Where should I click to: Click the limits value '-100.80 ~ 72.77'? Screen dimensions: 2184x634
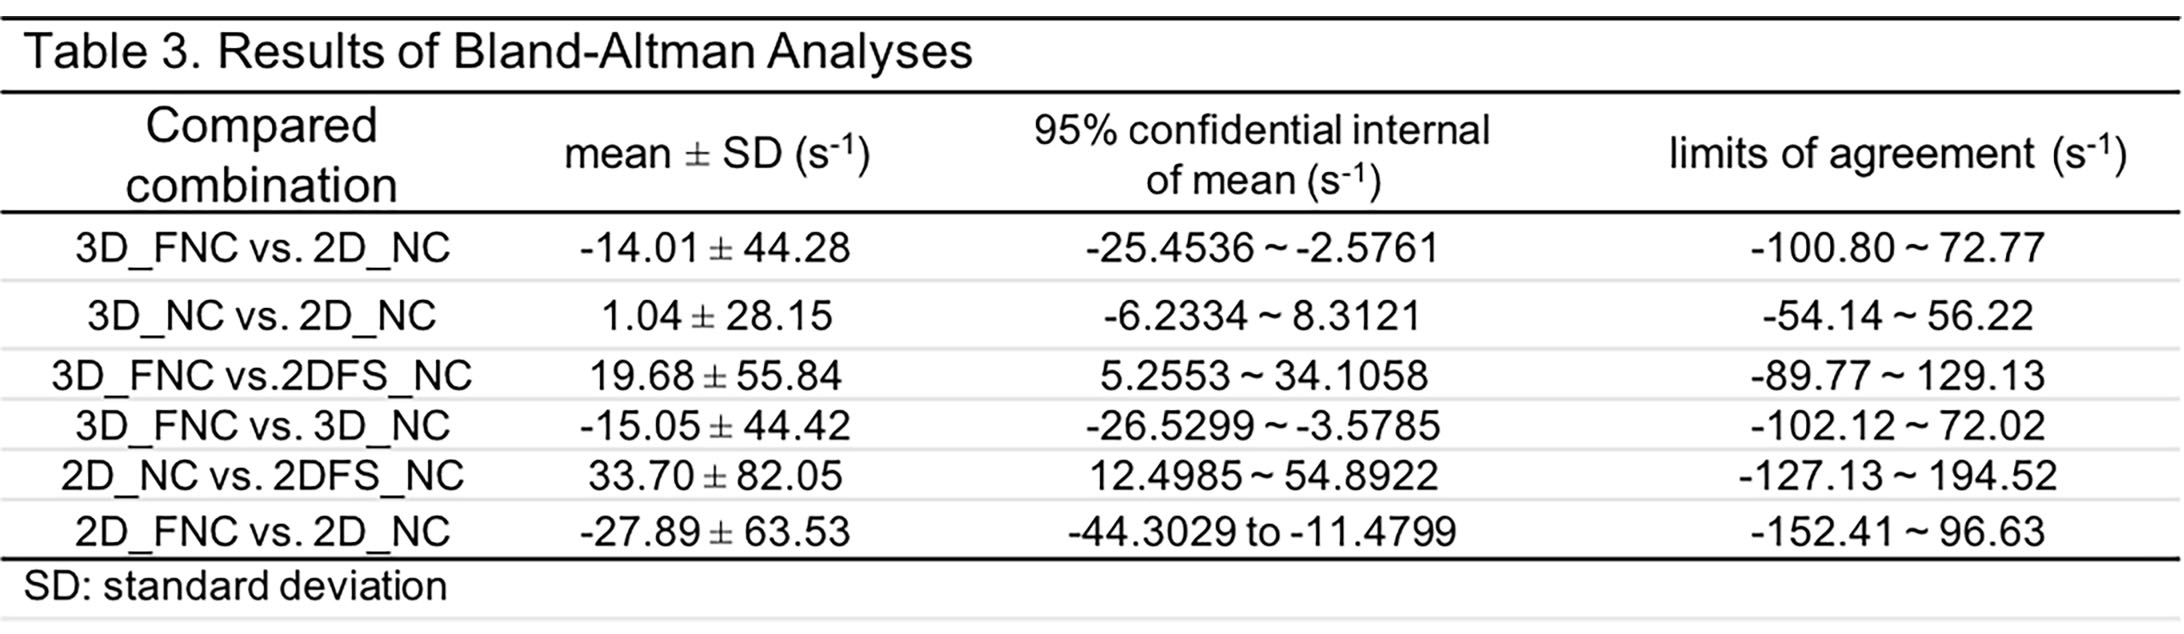[x=1897, y=248]
